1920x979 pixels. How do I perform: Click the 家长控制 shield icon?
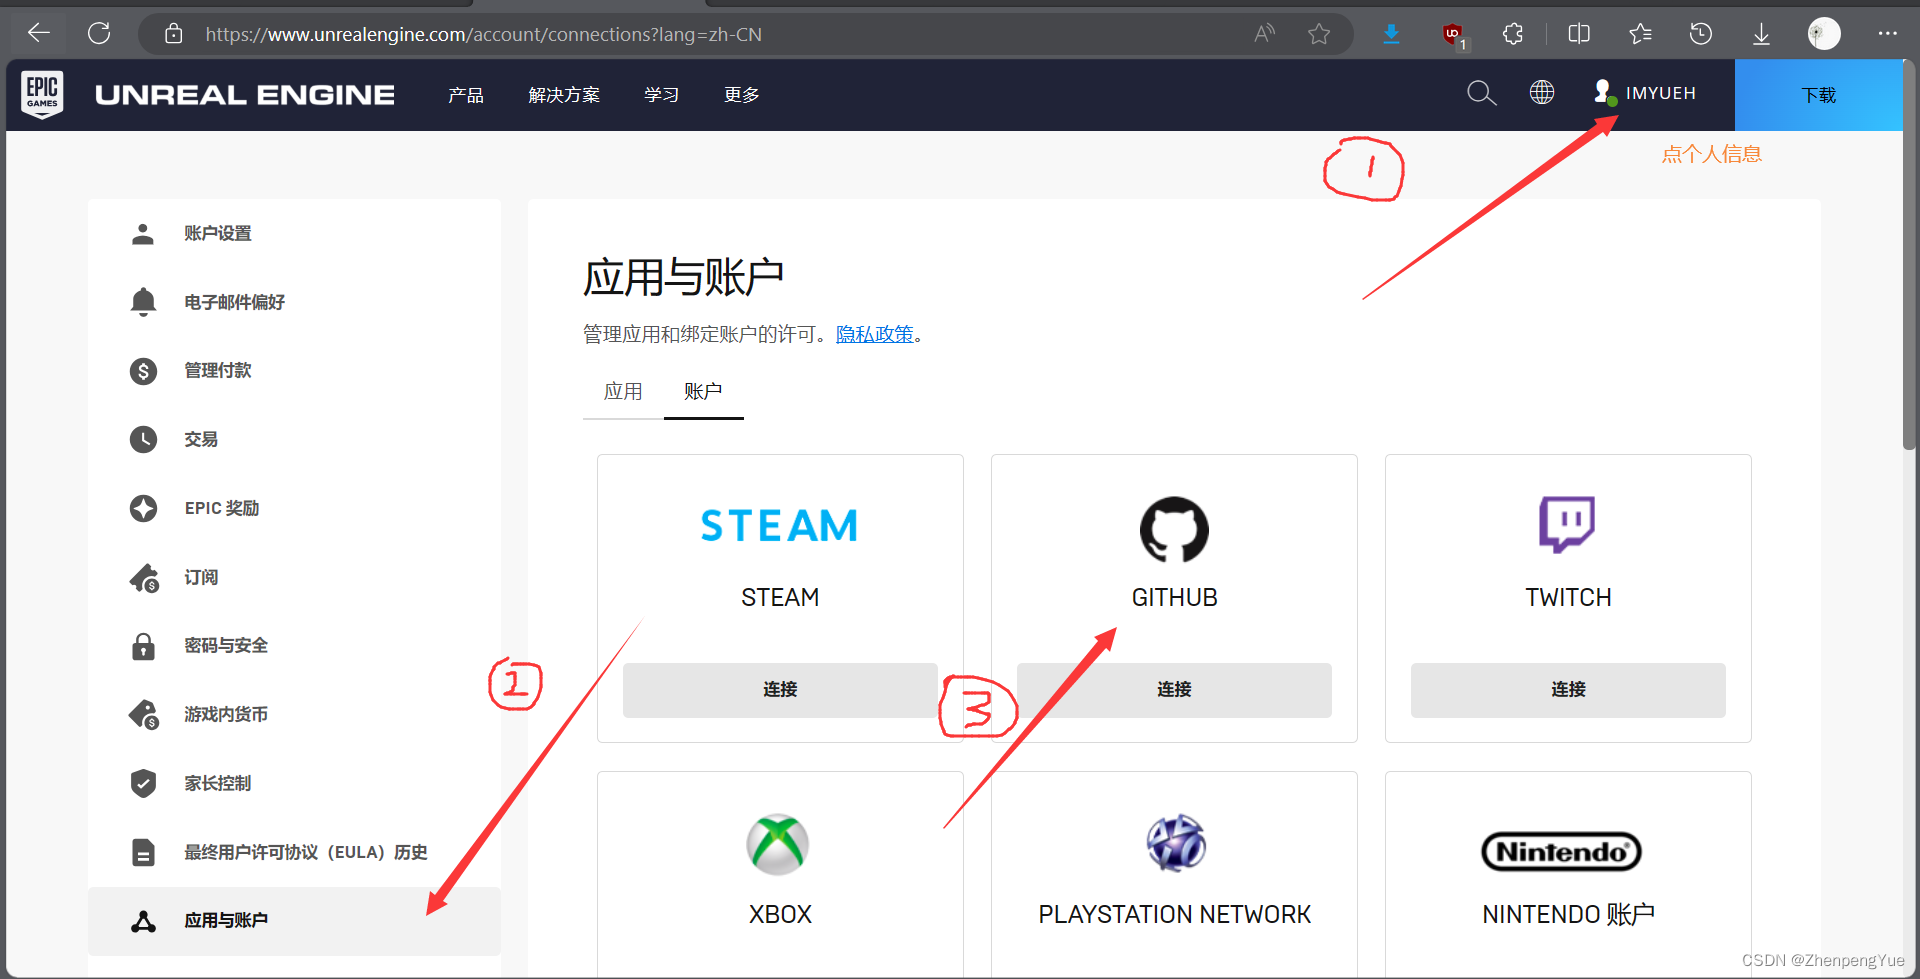pyautogui.click(x=143, y=783)
